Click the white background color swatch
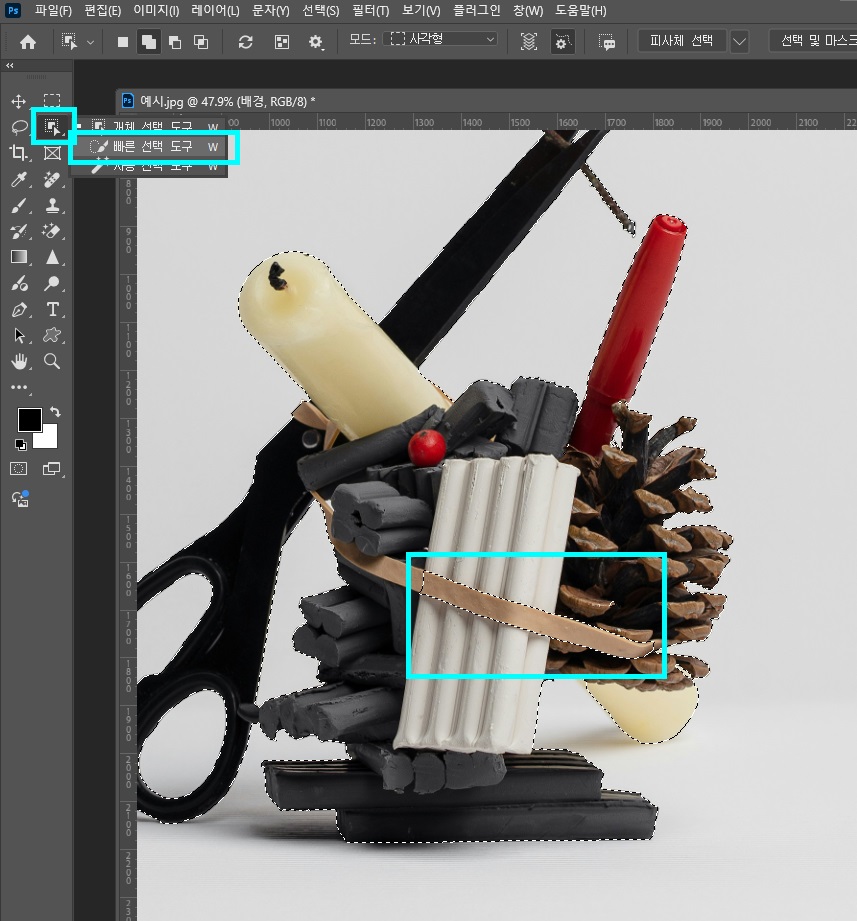 48,439
